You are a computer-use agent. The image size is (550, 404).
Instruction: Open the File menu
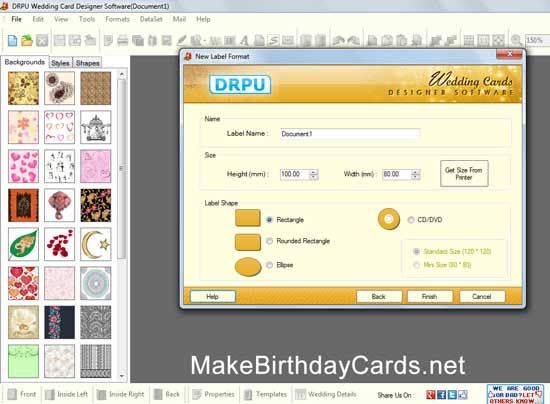(x=16, y=19)
